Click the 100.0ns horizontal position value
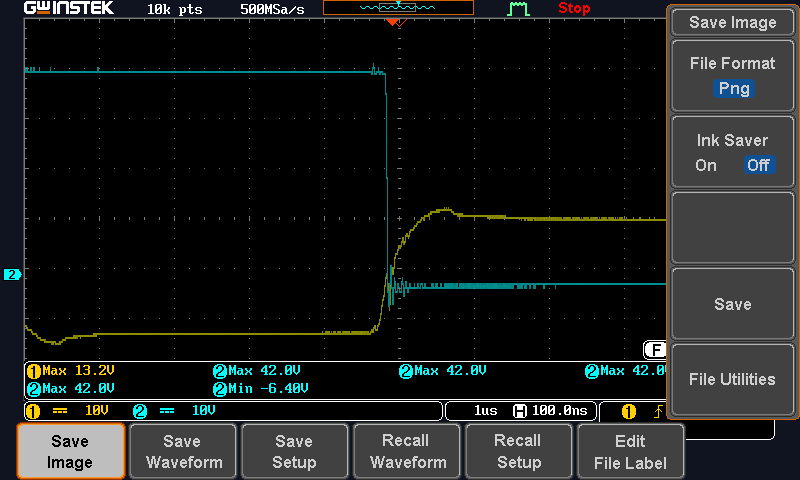 point(560,411)
